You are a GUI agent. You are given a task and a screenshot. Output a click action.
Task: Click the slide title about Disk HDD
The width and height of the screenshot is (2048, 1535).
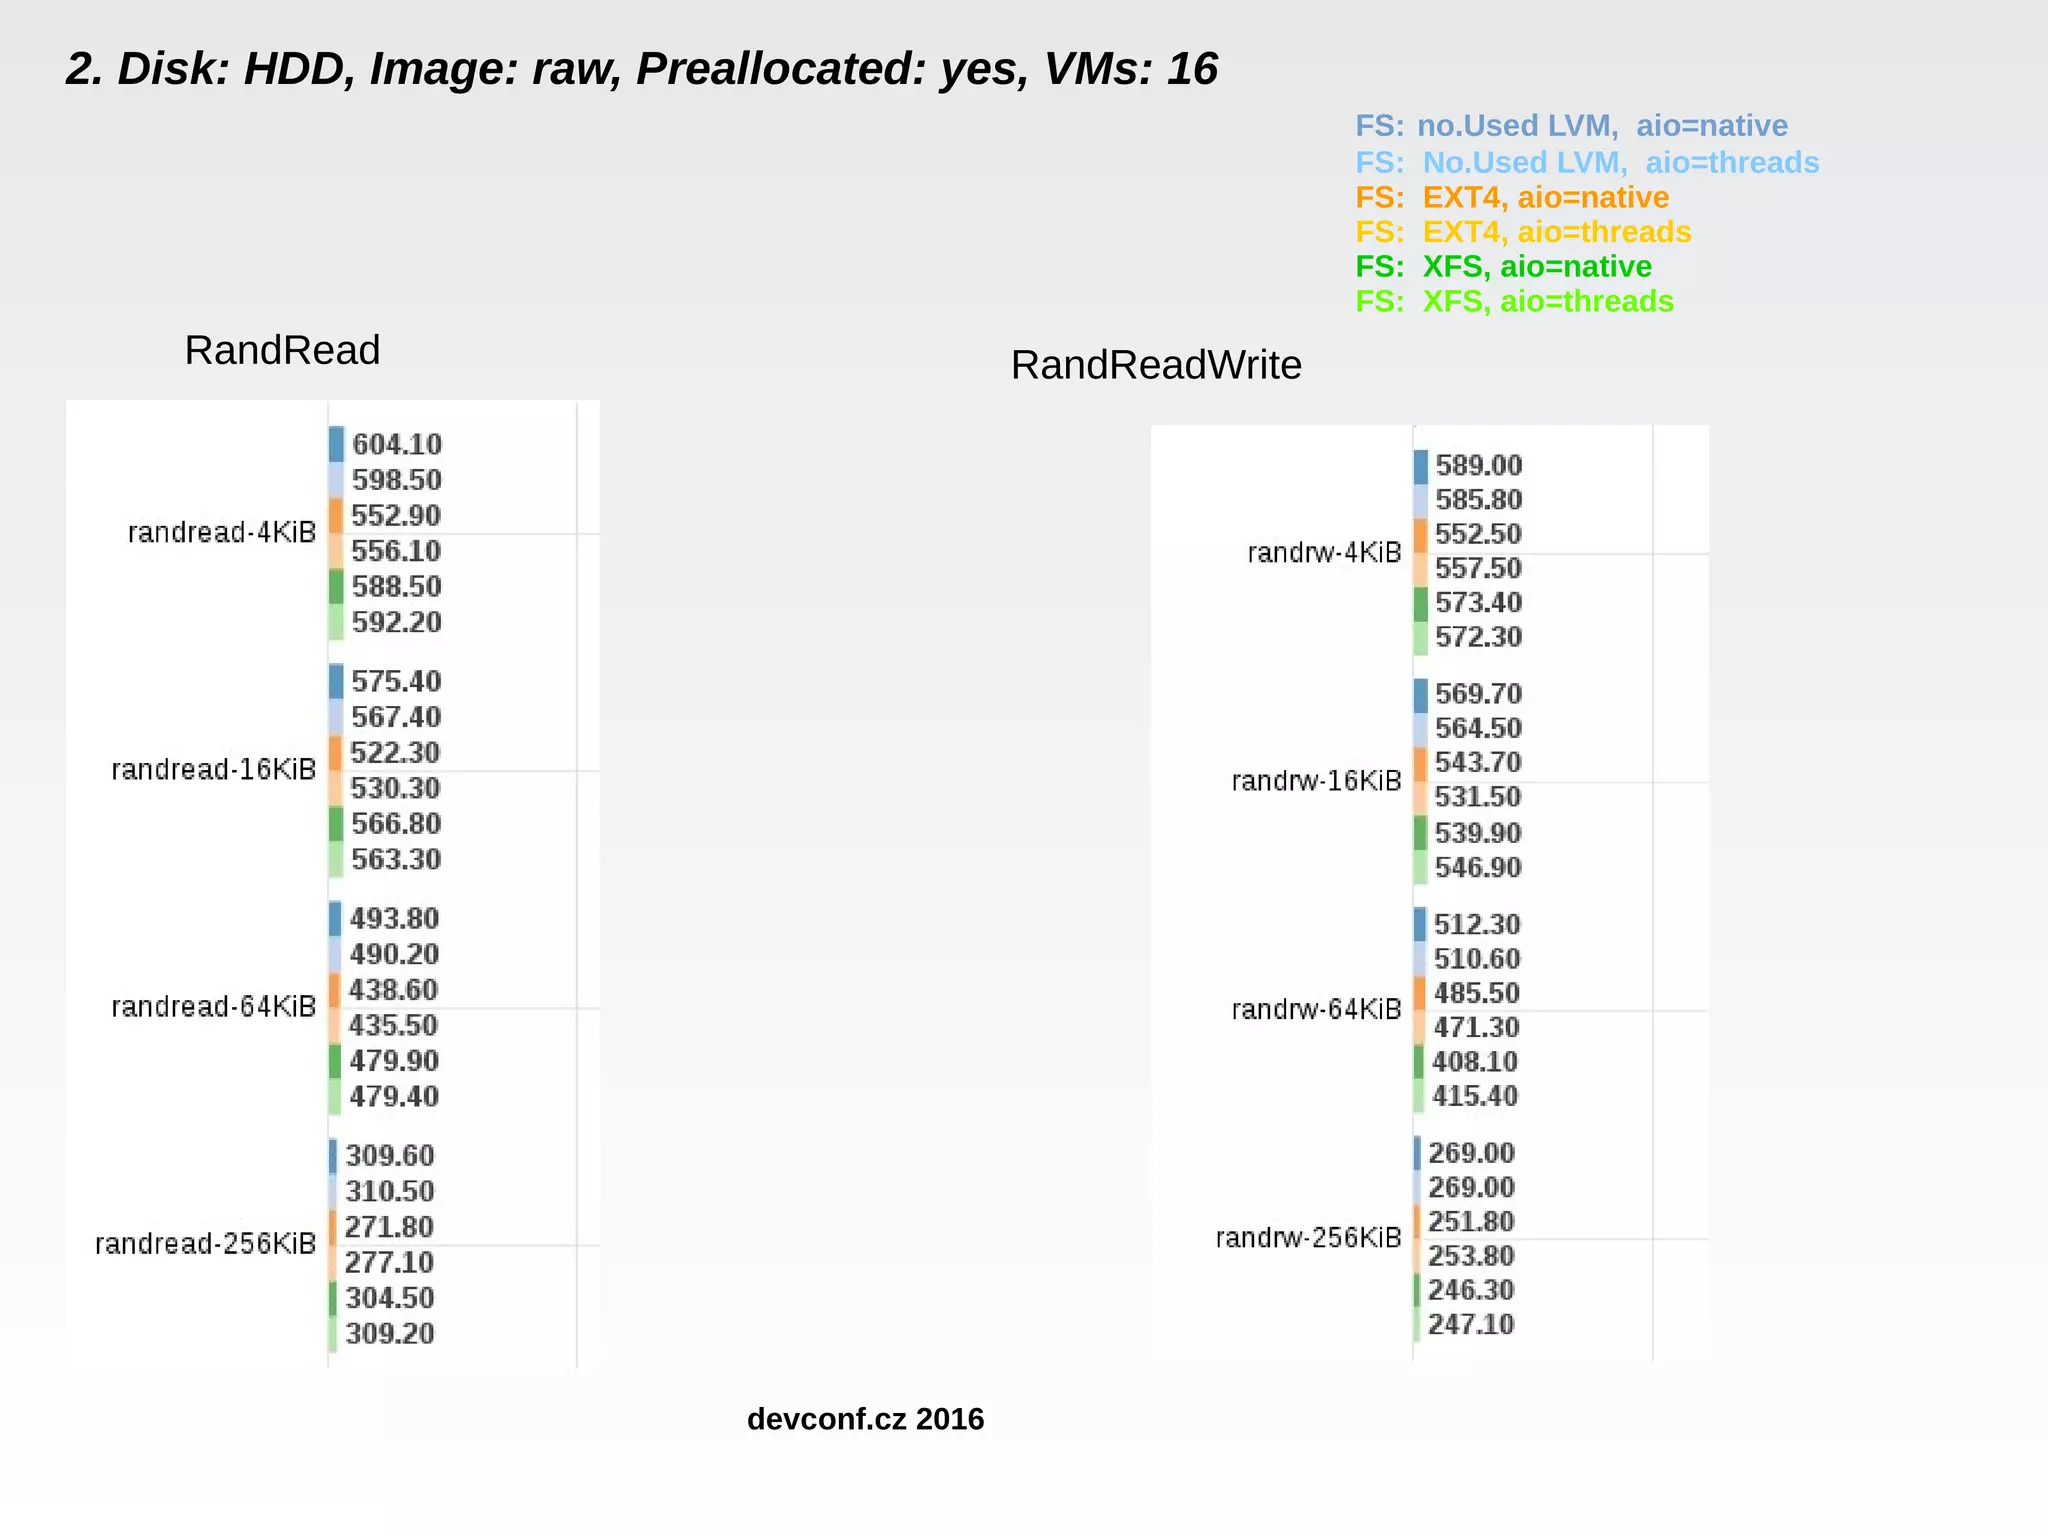click(642, 69)
